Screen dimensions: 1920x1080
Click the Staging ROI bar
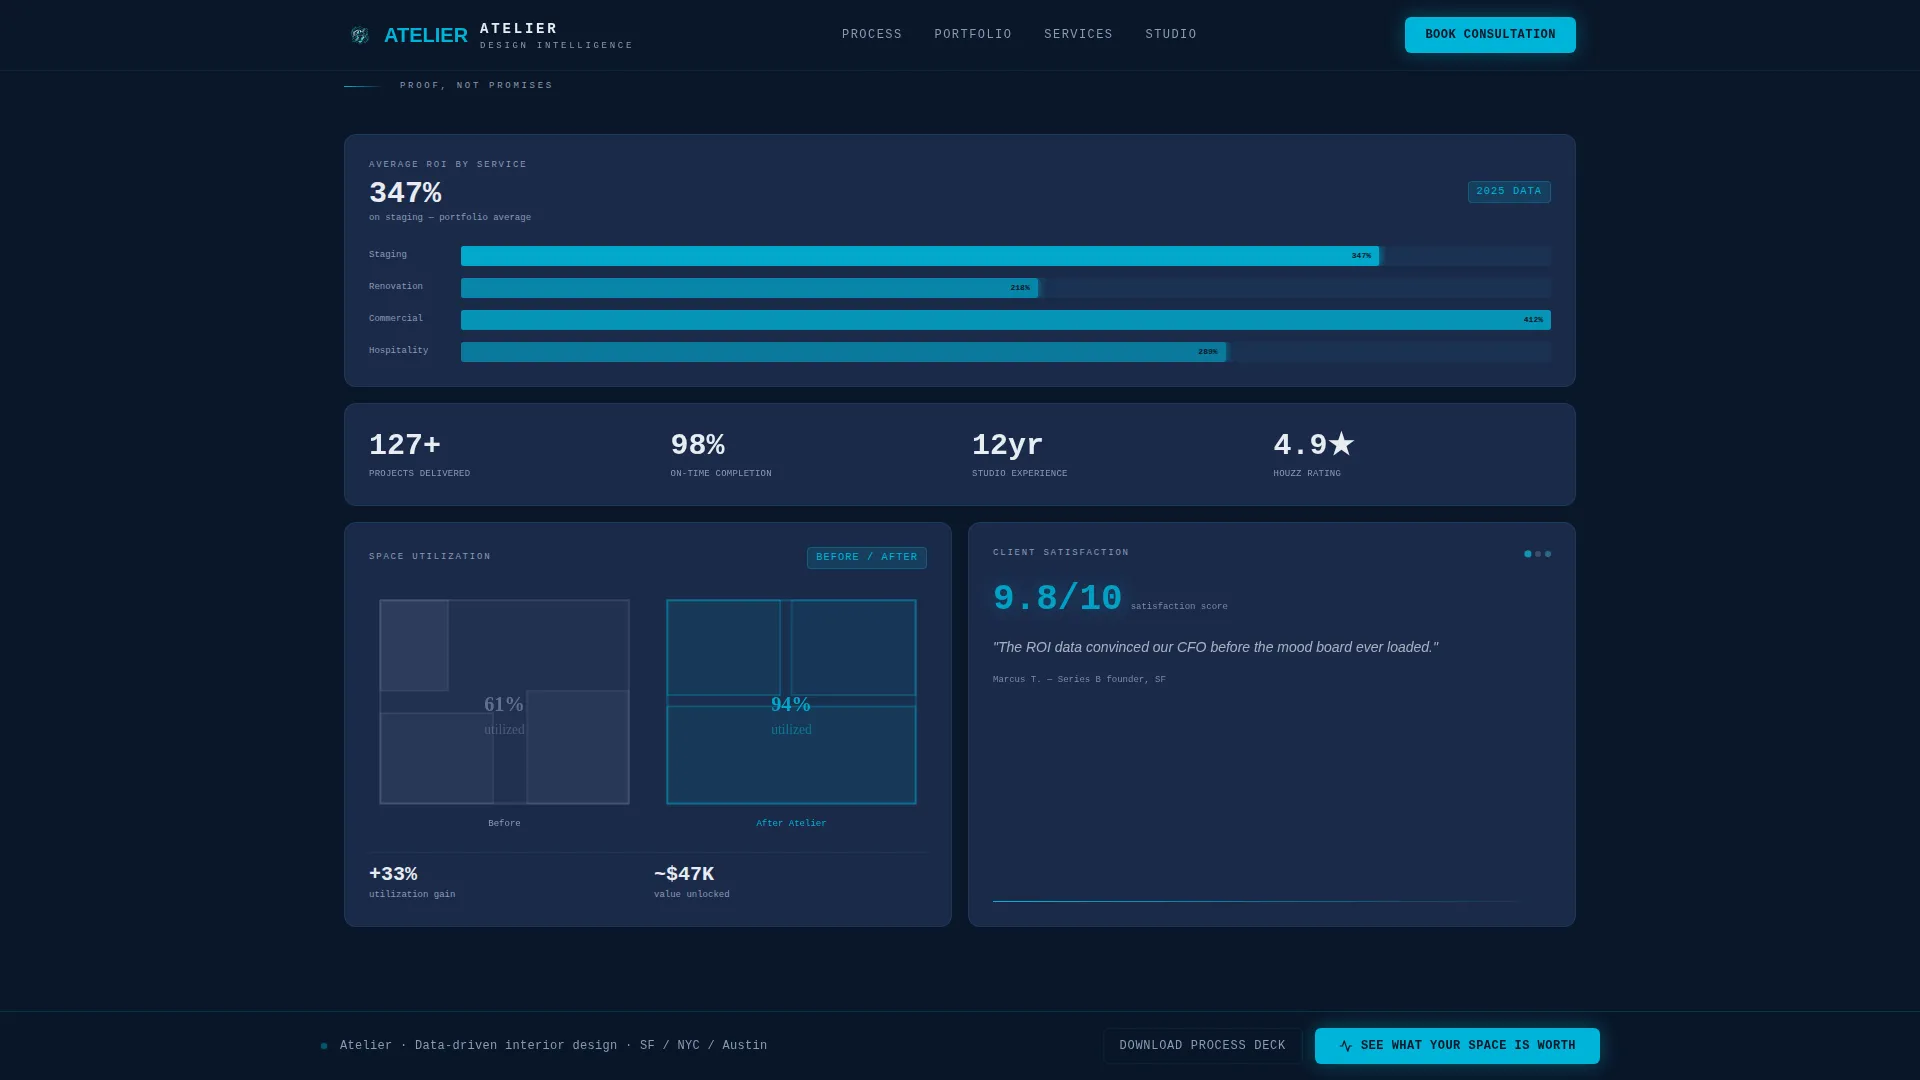(x=920, y=256)
